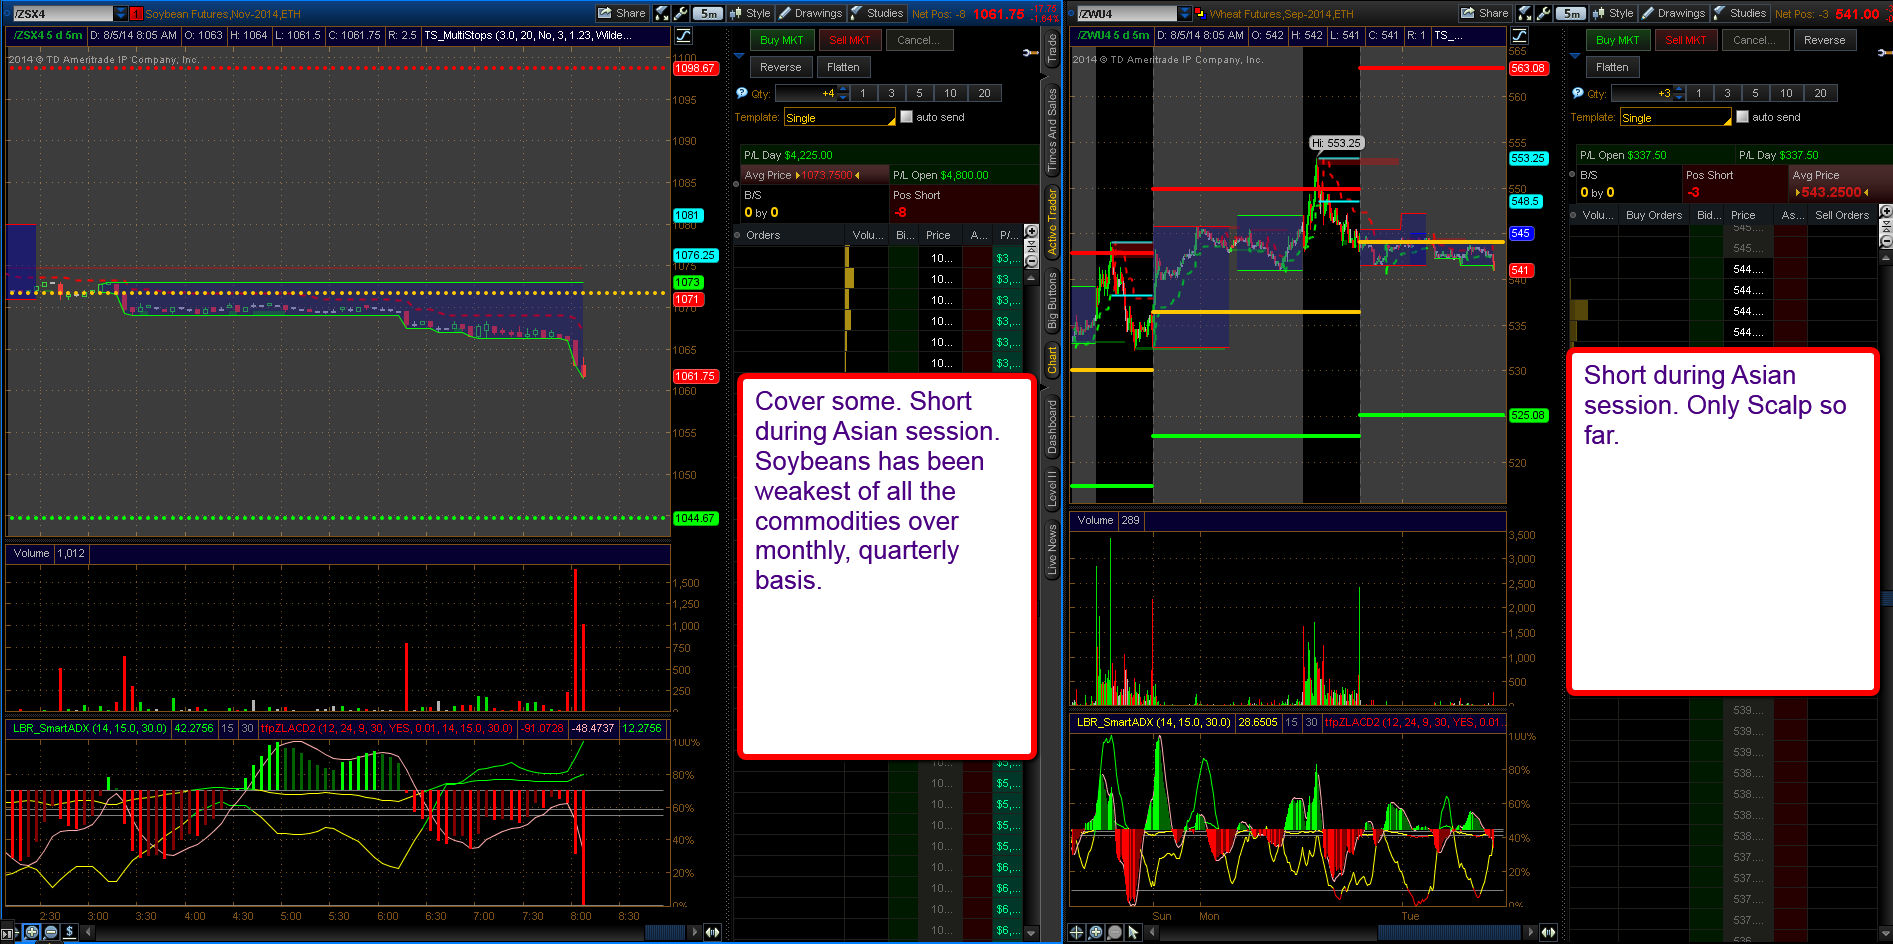Click Buy MKT for Wheat futures

[1618, 40]
